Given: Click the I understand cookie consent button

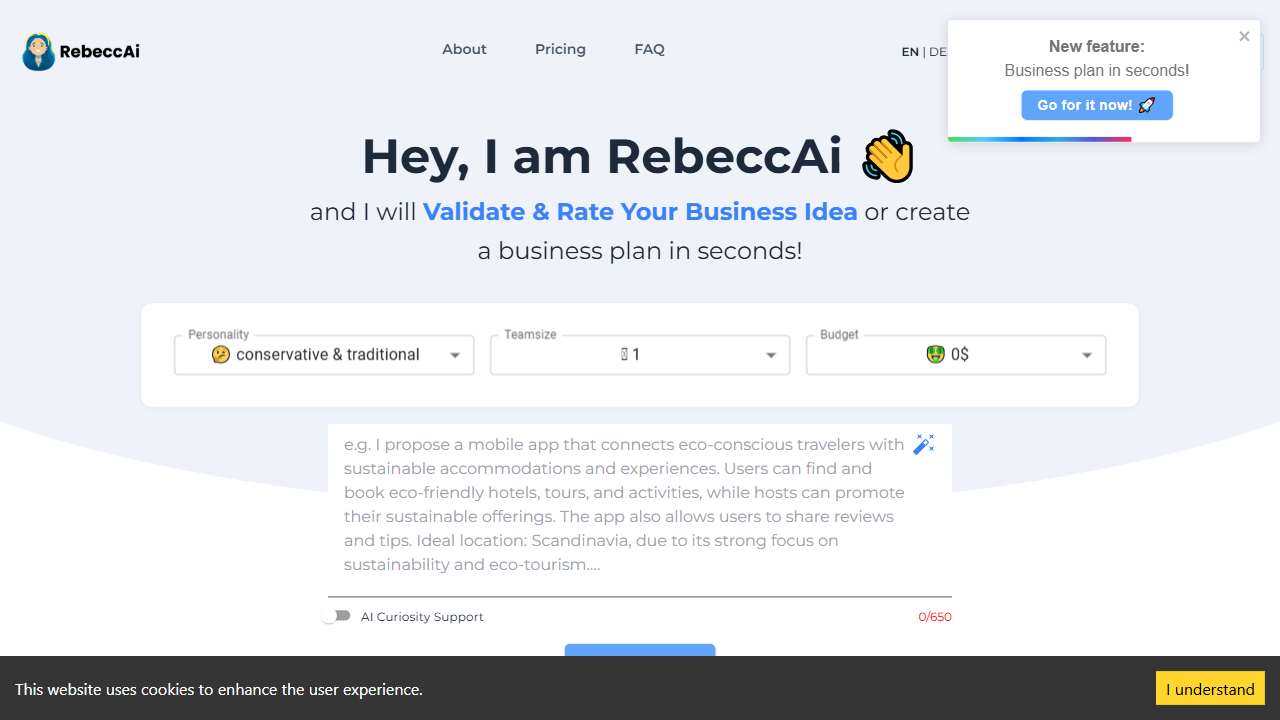Looking at the screenshot, I should (1210, 688).
